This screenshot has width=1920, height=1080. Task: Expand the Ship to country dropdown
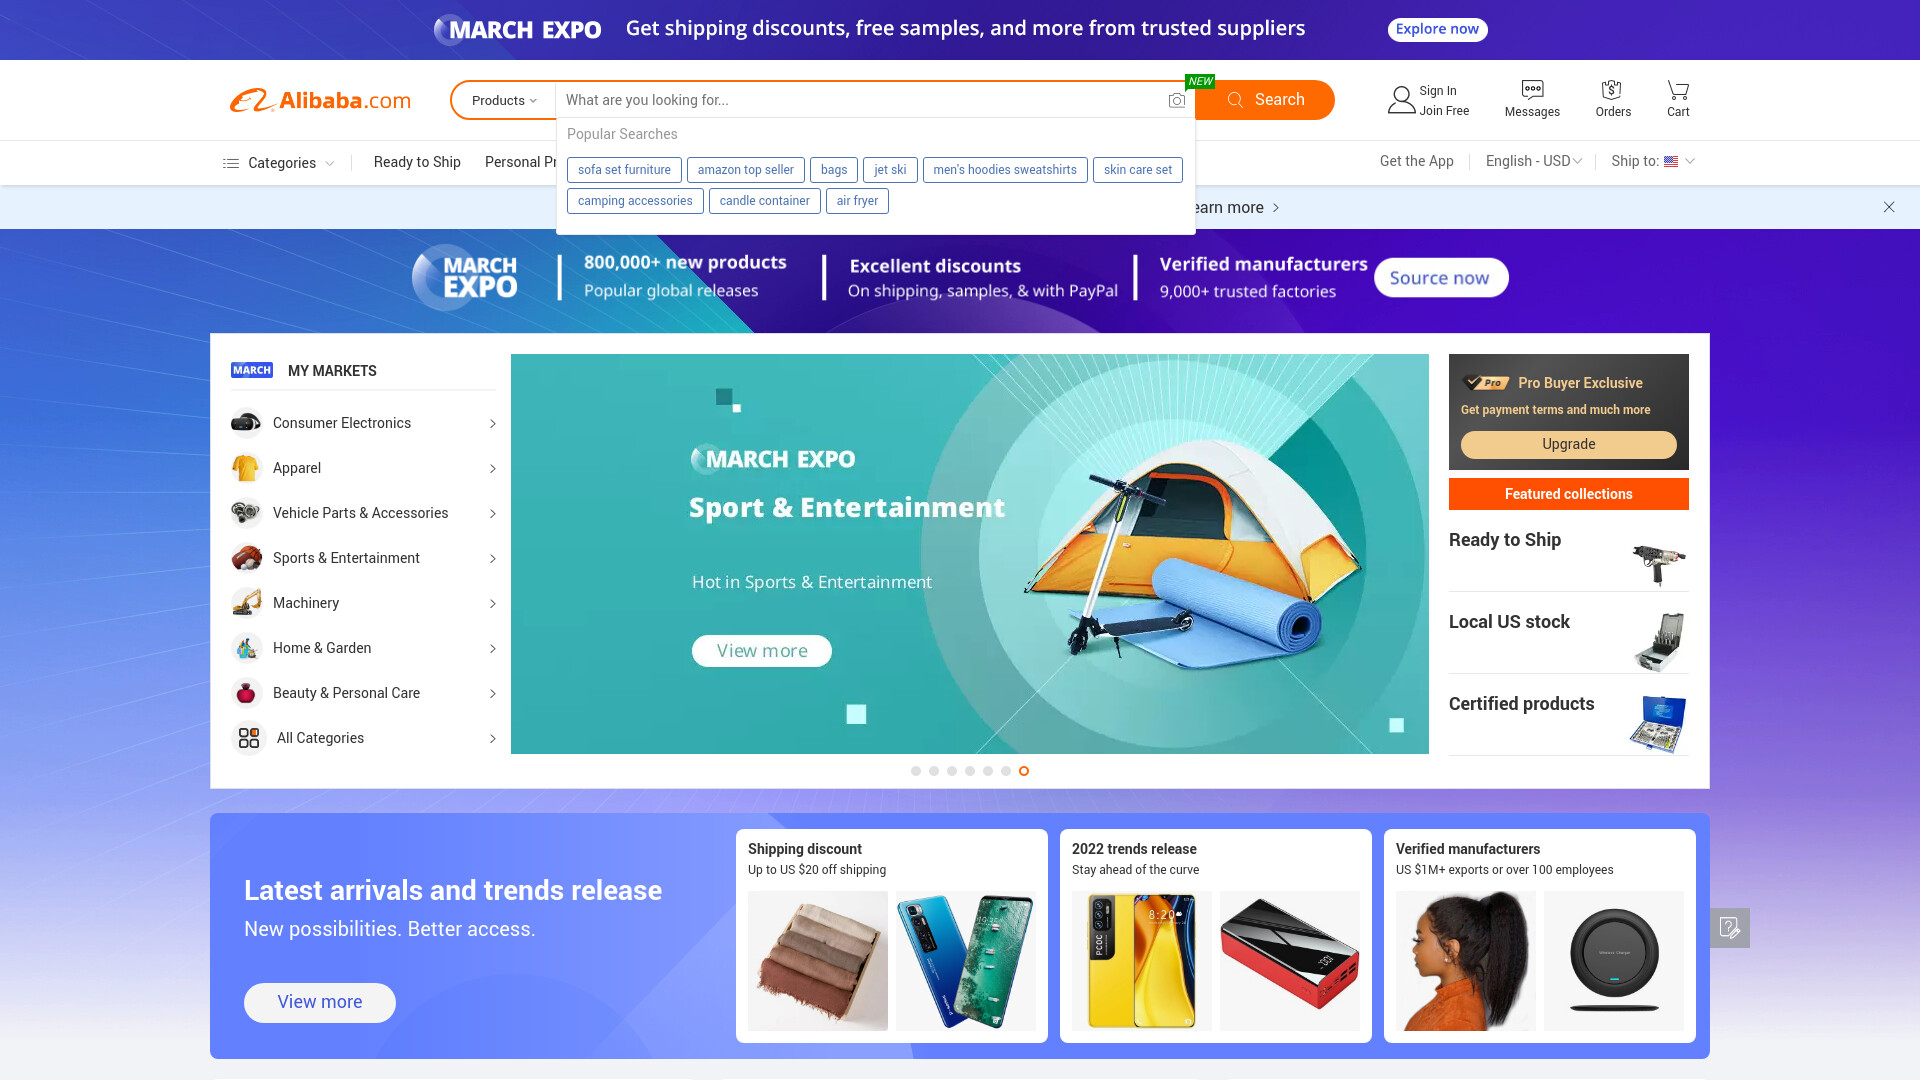[1653, 161]
